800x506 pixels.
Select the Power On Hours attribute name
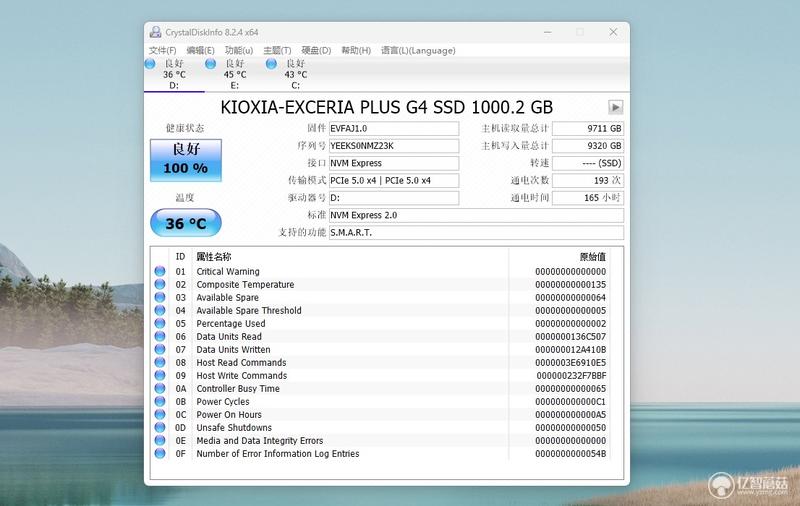pos(229,415)
